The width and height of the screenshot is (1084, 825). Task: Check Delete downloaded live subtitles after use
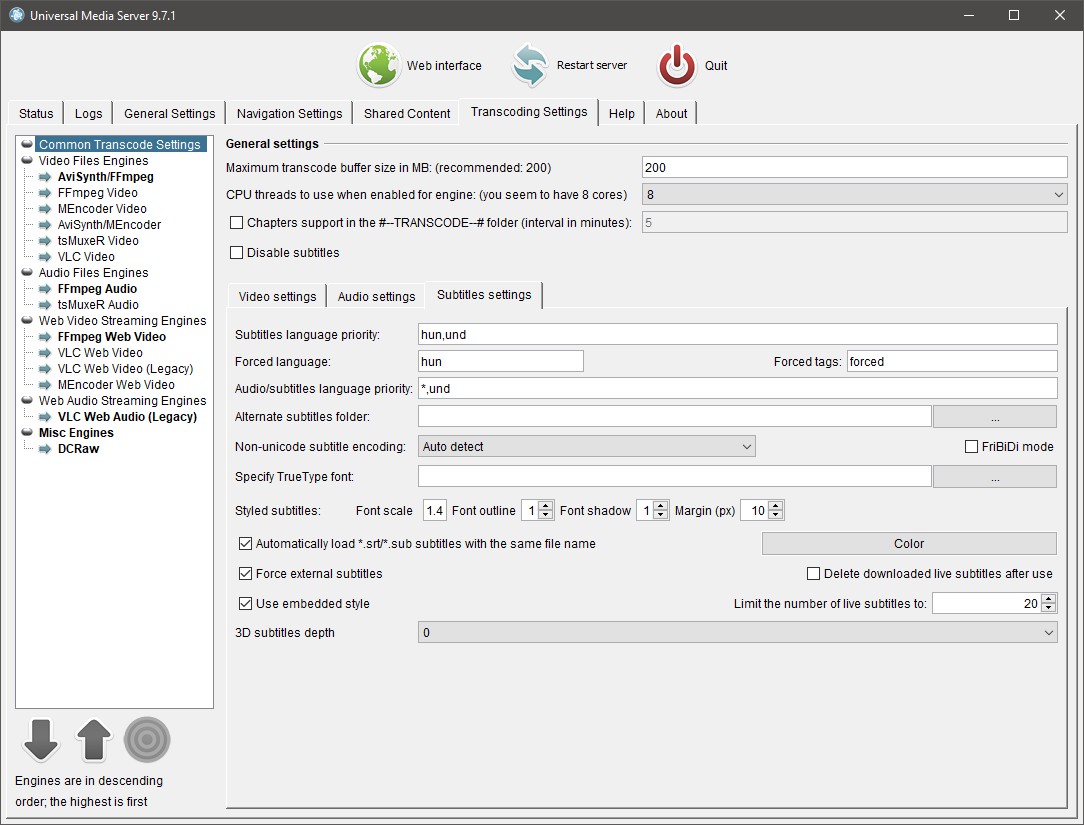pyautogui.click(x=814, y=573)
